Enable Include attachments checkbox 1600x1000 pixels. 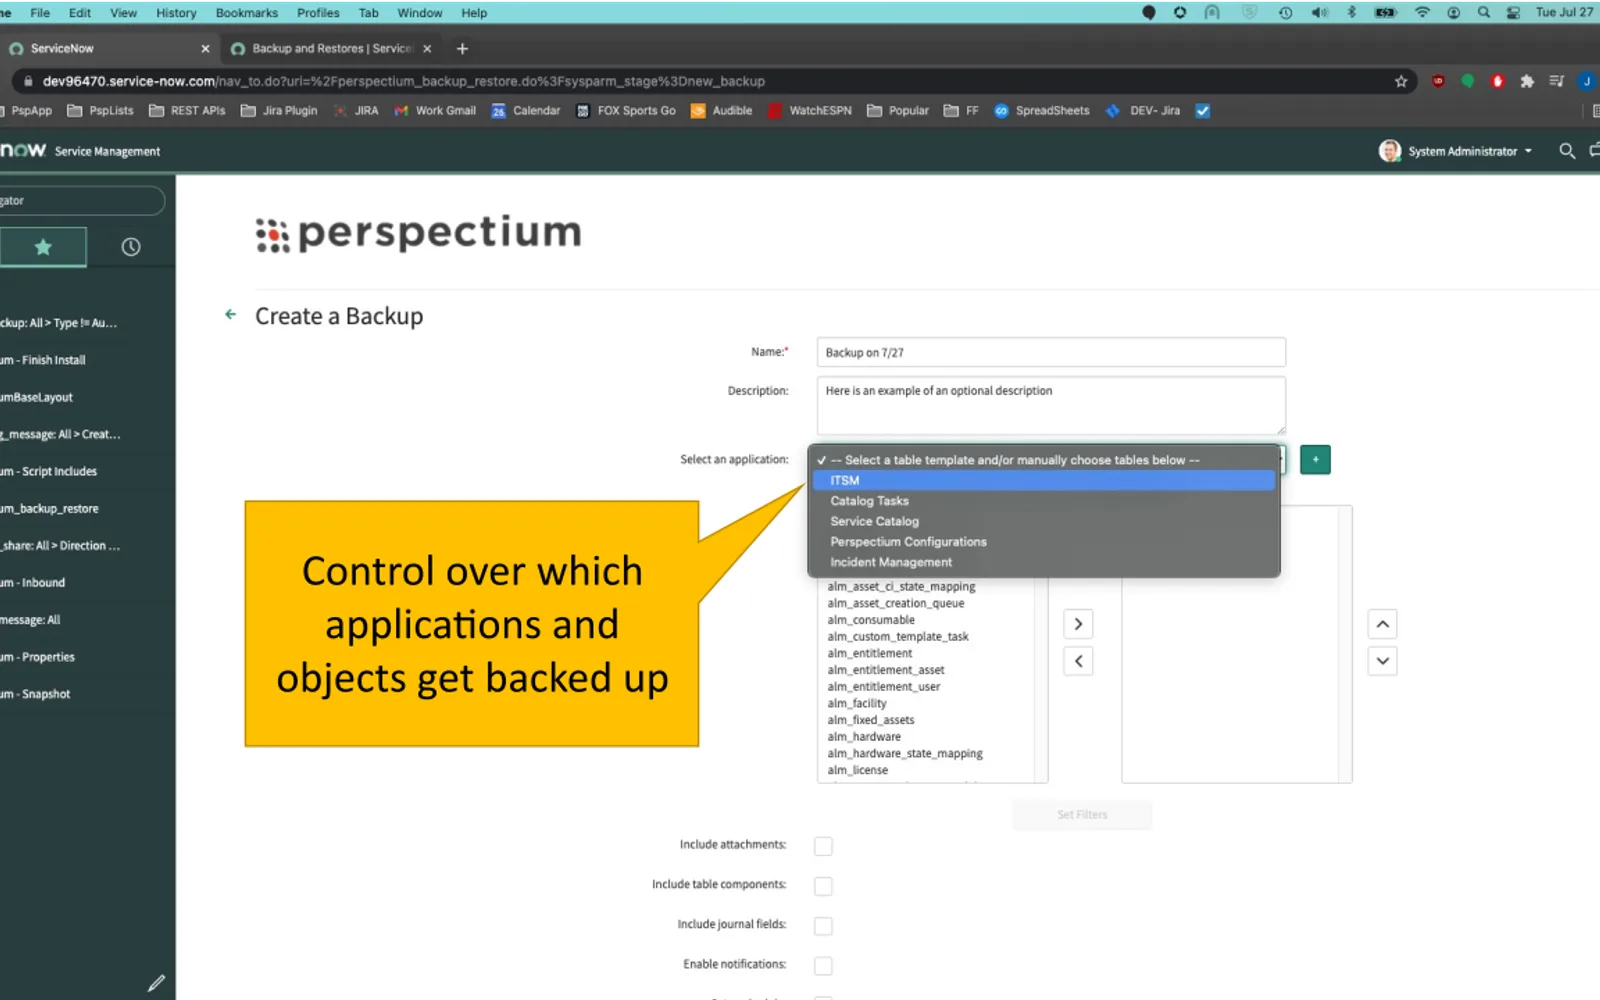click(823, 846)
